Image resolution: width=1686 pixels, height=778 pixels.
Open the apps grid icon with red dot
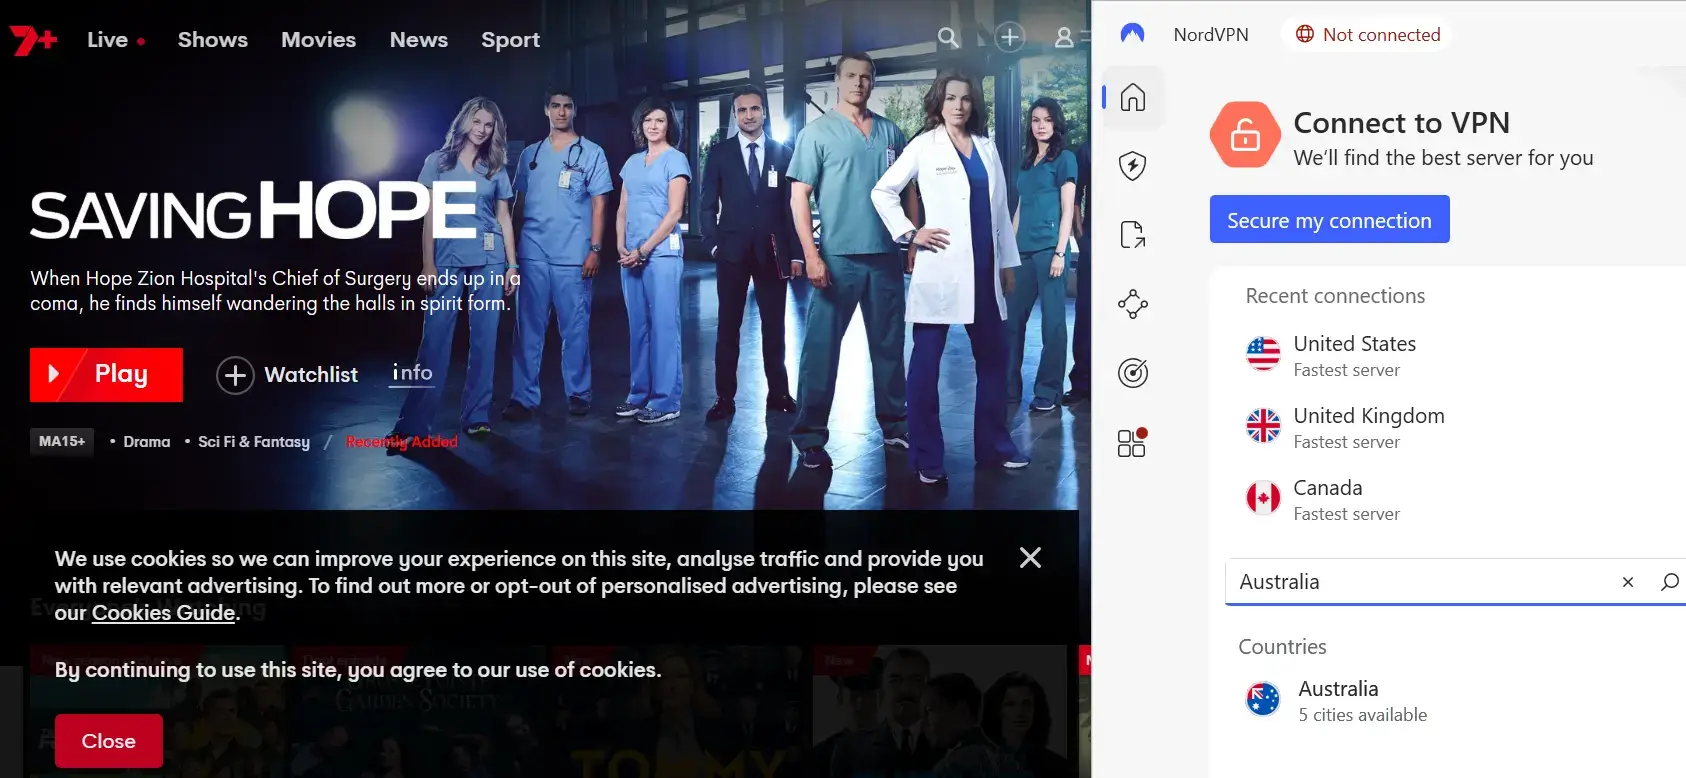point(1132,443)
